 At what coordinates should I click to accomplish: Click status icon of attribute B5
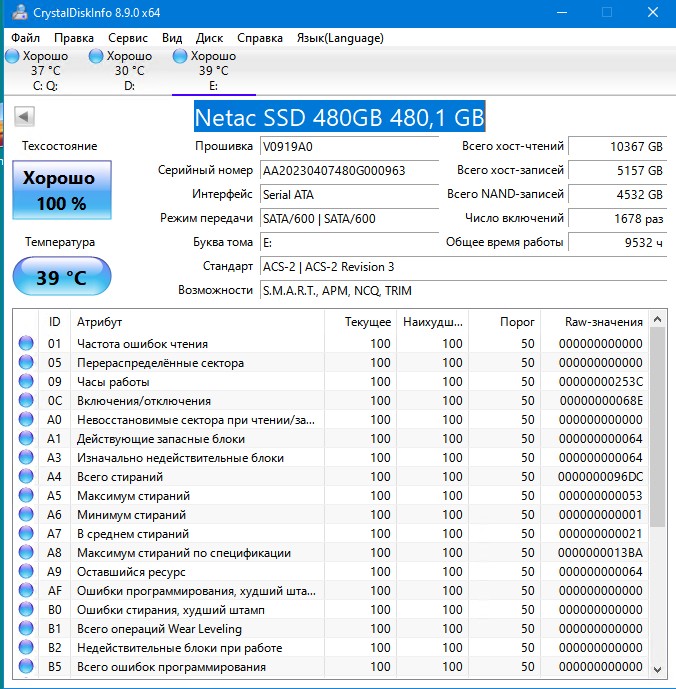pos(26,667)
